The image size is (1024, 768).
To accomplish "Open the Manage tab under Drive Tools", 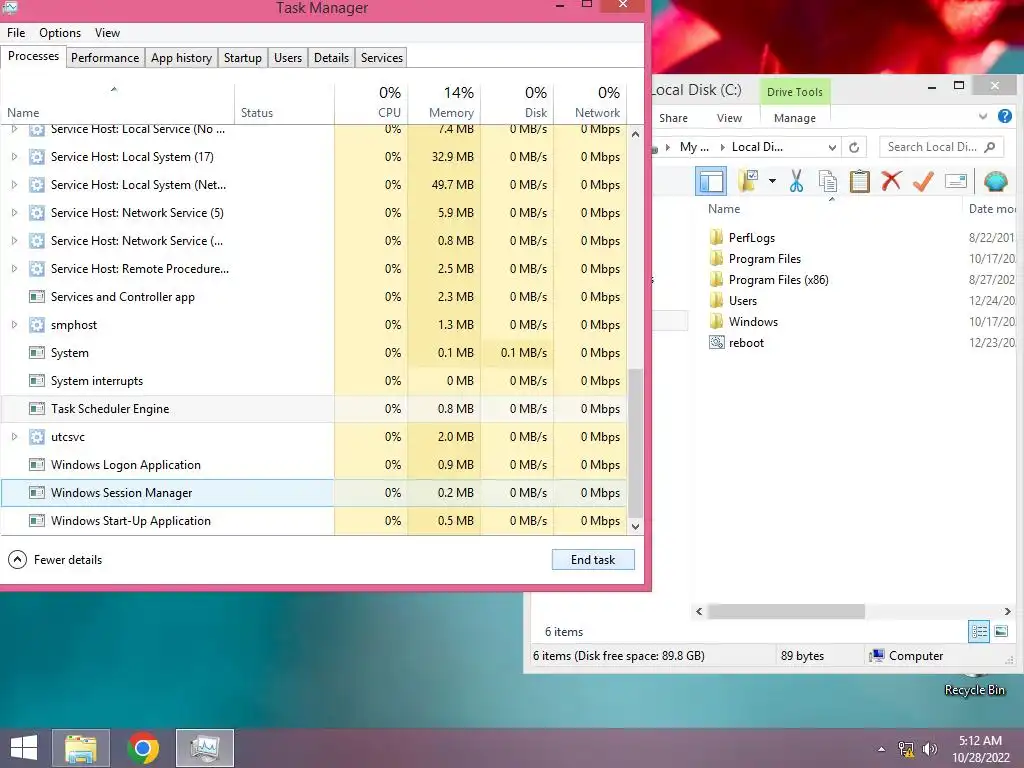I will pyautogui.click(x=795, y=118).
